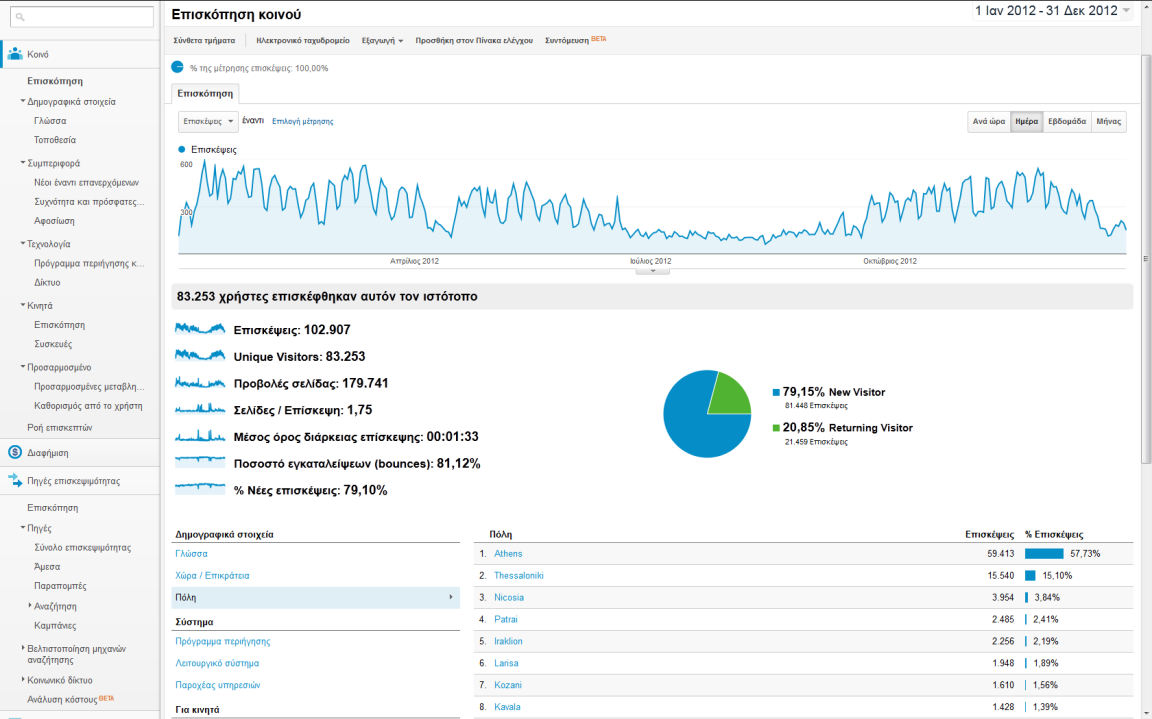Viewport: 1152px width, 719px height.
Task: Collapse the Τεχνολογία sidebar section
Action: point(23,244)
